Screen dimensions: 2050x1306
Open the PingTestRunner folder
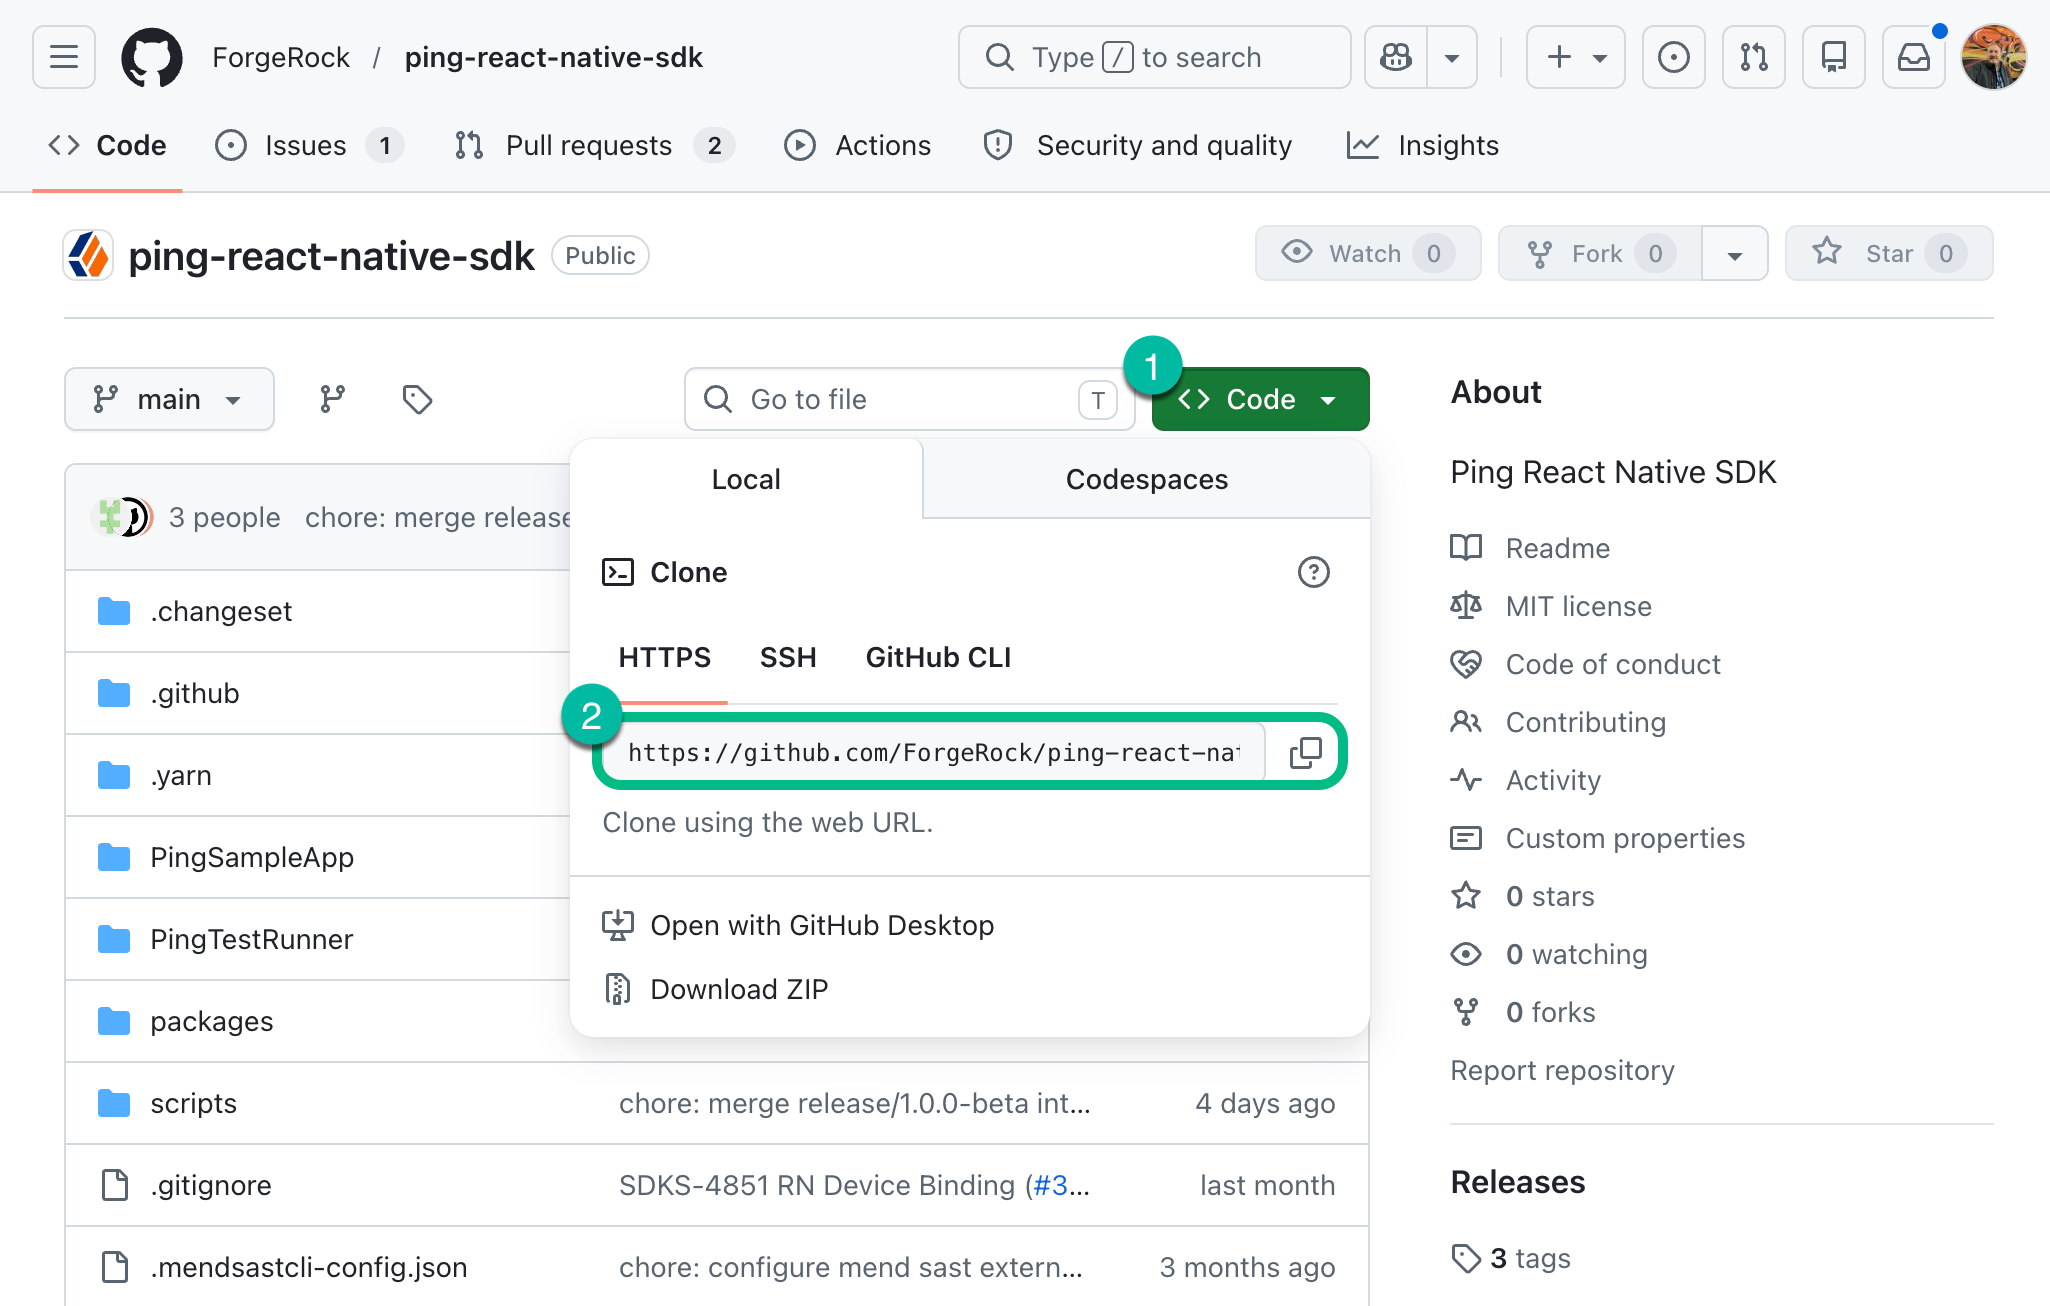252,939
